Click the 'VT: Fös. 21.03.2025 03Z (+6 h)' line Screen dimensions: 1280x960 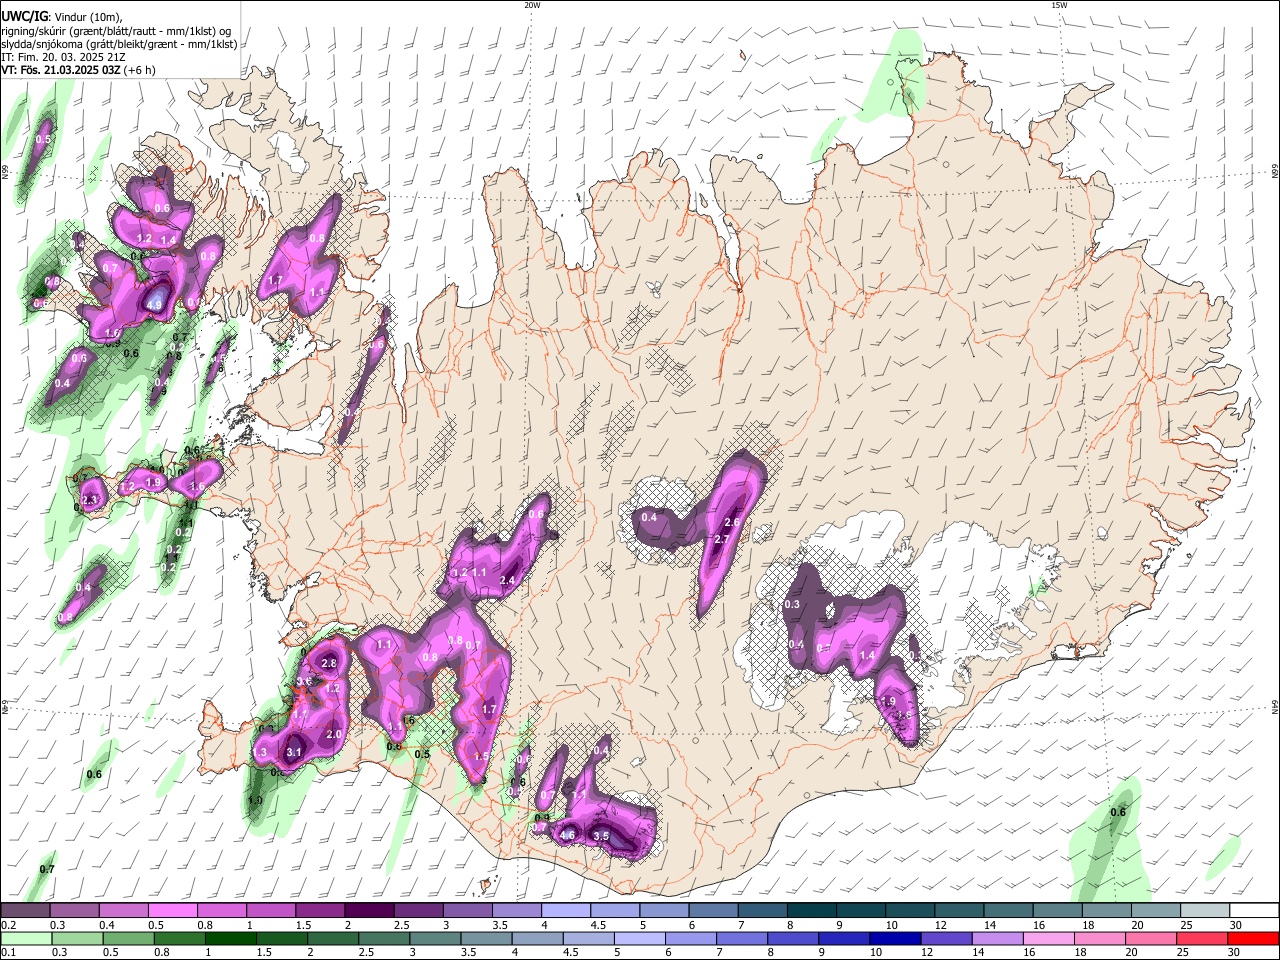click(x=77, y=70)
